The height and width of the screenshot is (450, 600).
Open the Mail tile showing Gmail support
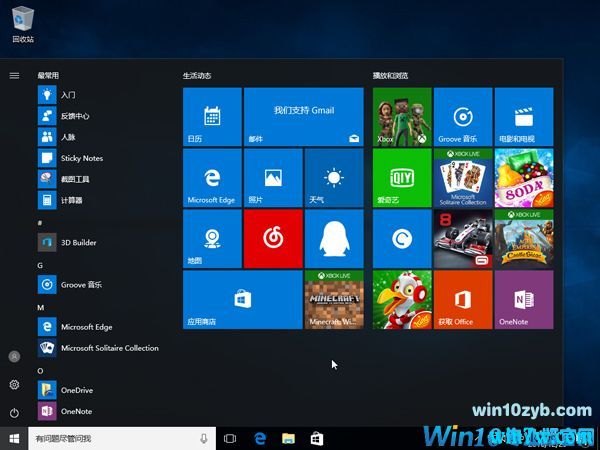click(303, 117)
